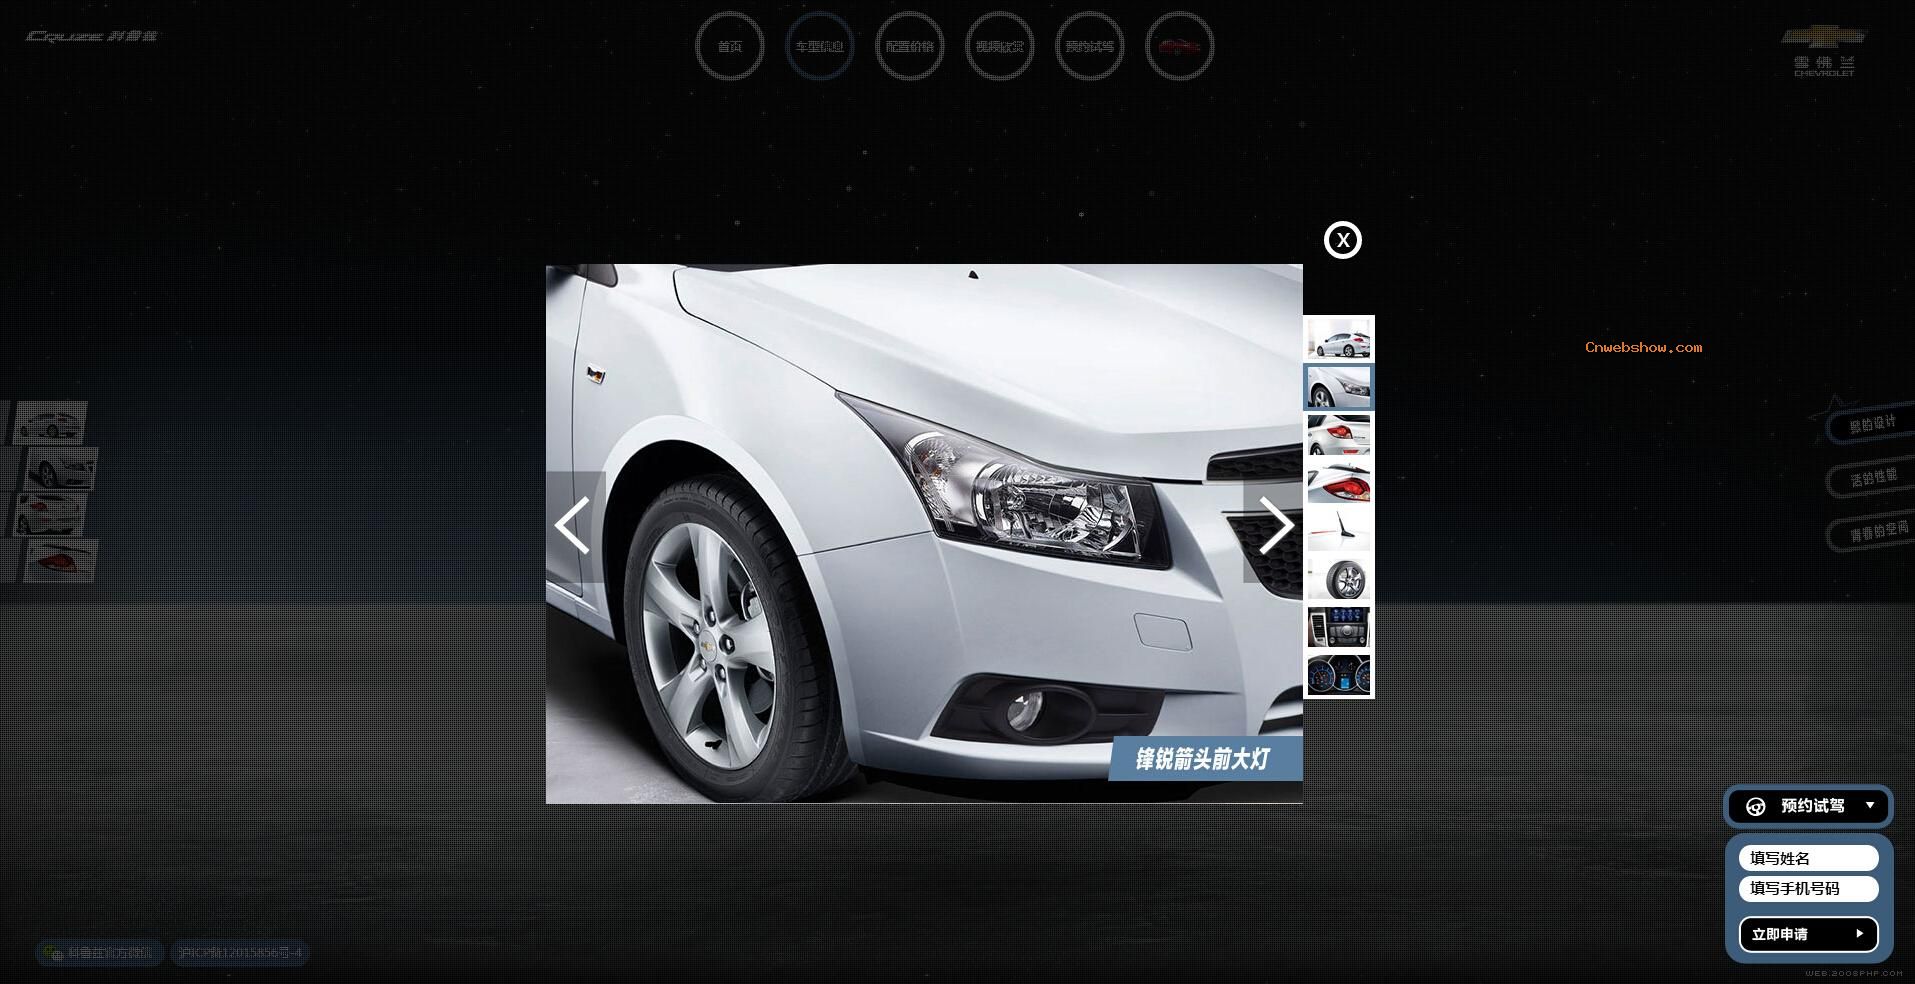The image size is (1915, 984).
Task: Select the rear quarter view thumbnail
Action: tap(1339, 436)
